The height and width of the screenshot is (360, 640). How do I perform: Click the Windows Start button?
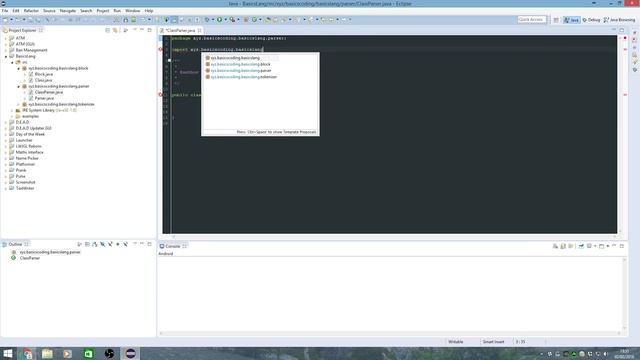8,353
